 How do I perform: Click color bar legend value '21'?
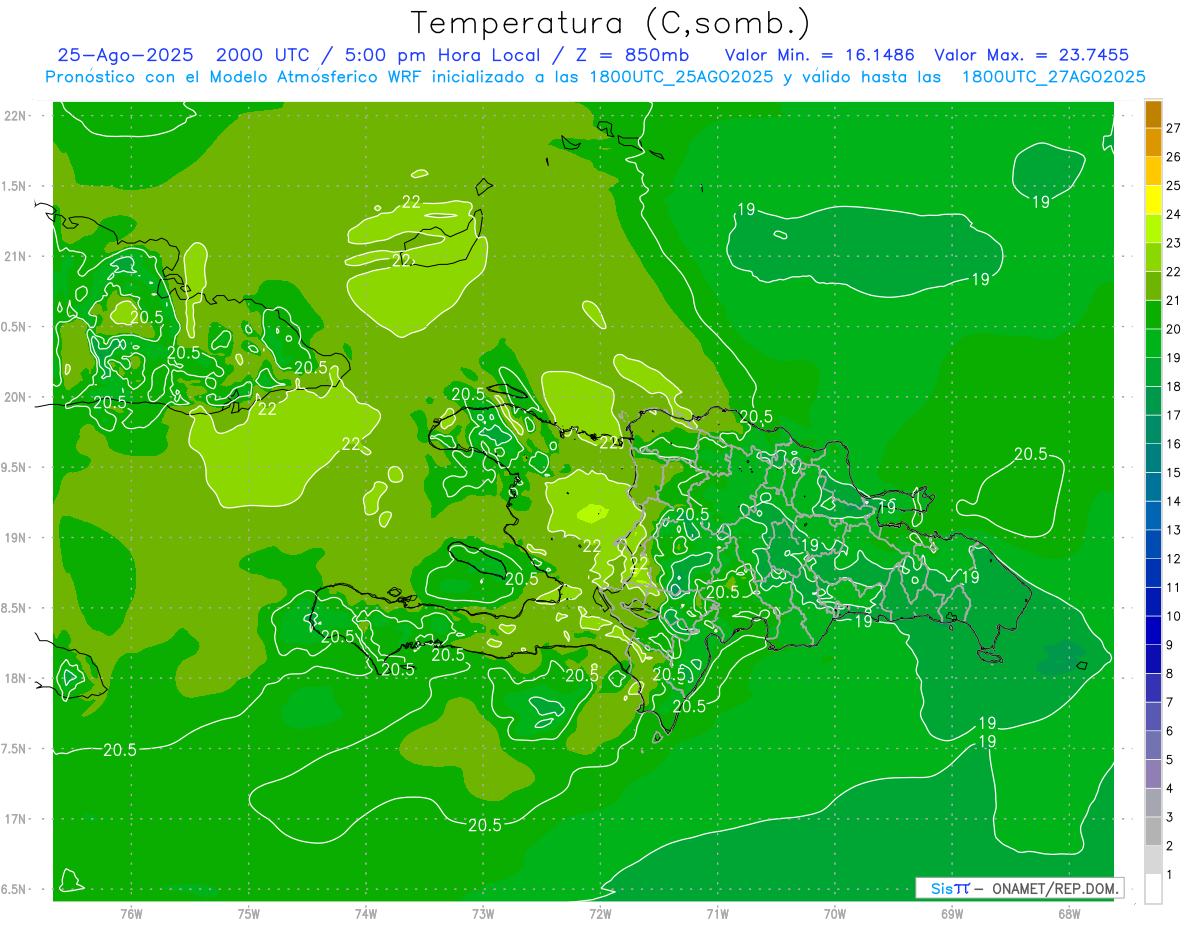coord(1174,300)
